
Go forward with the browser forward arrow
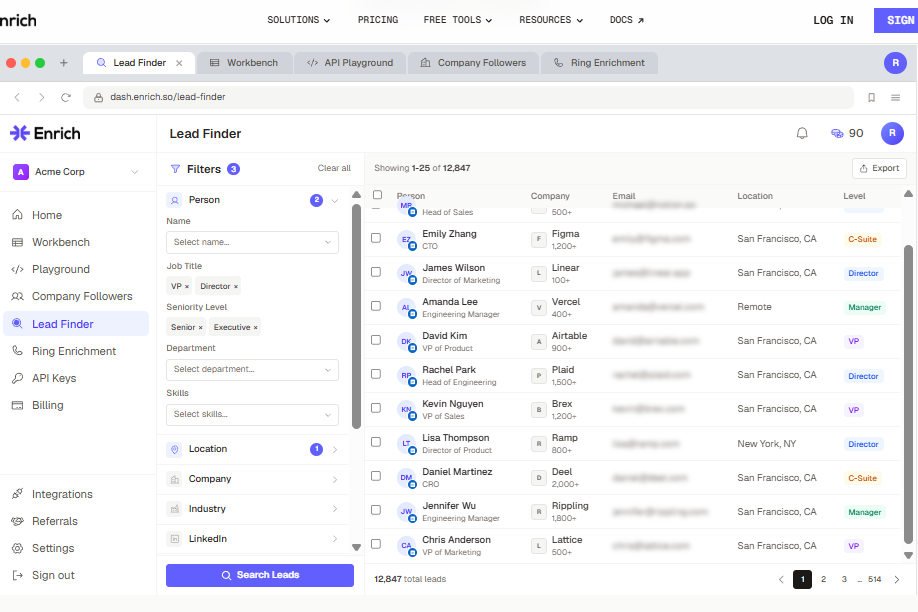42,97
